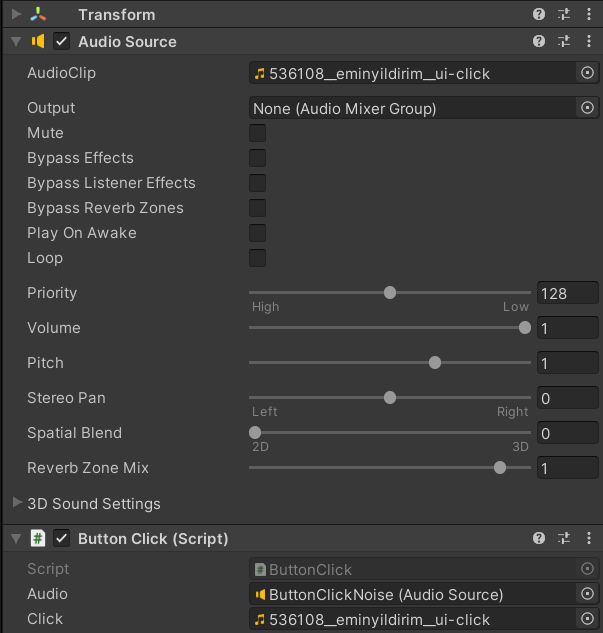Click the Priority value field
The width and height of the screenshot is (603, 633).
tap(567, 293)
